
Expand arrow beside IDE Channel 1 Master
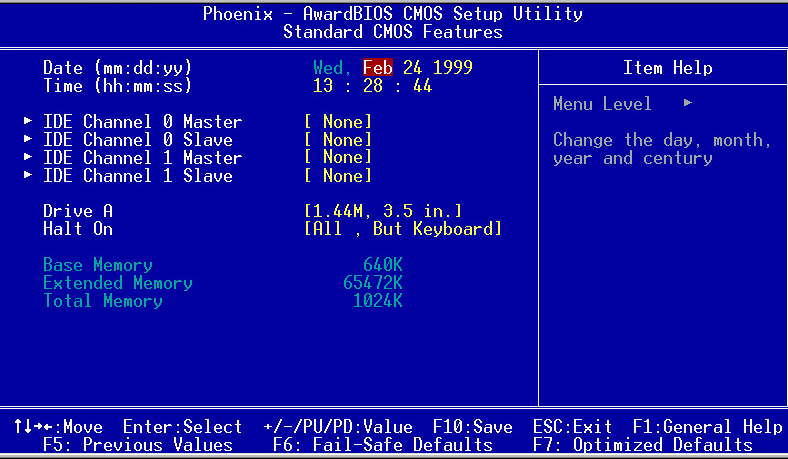pyautogui.click(x=28, y=158)
